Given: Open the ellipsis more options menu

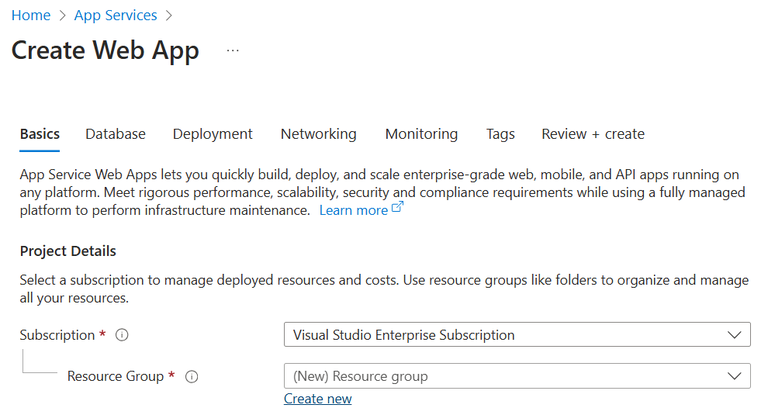Looking at the screenshot, I should tap(233, 50).
